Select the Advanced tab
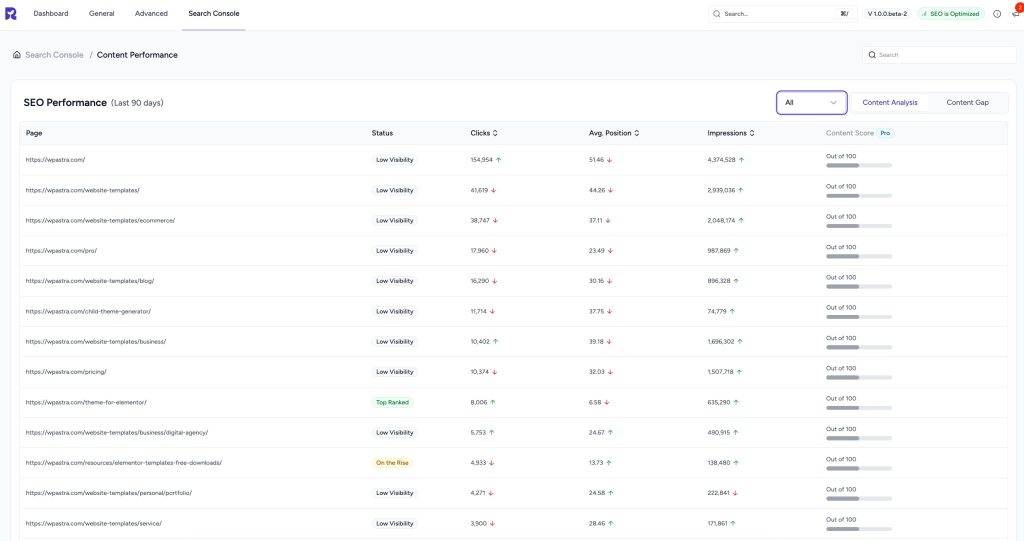 (x=151, y=14)
